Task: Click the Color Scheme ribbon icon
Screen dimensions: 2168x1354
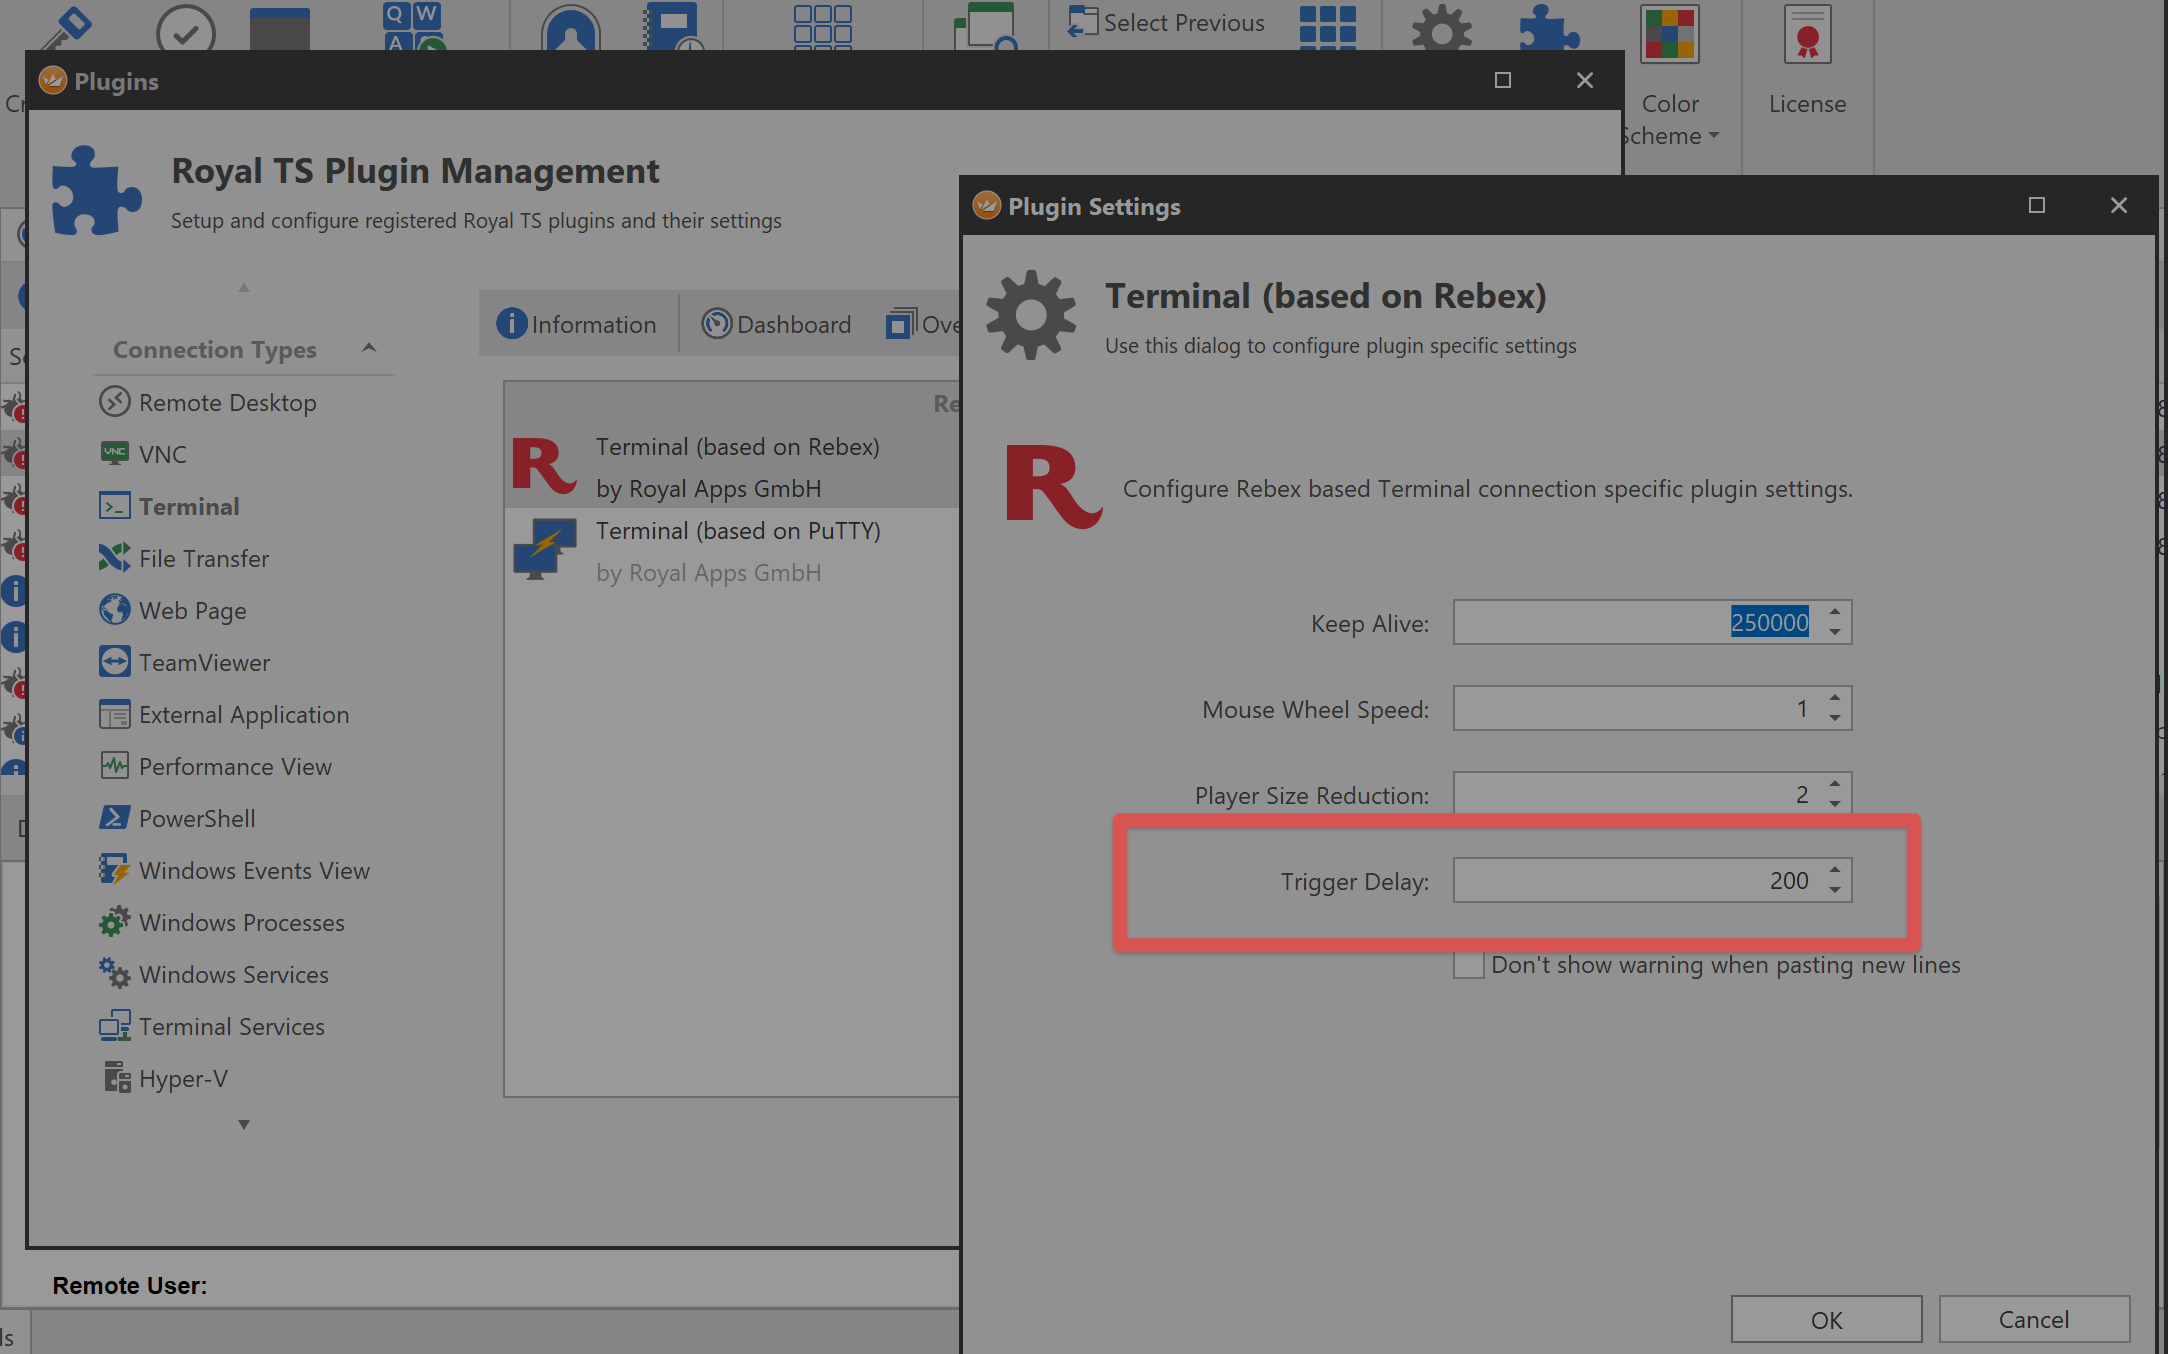Action: (1669, 36)
